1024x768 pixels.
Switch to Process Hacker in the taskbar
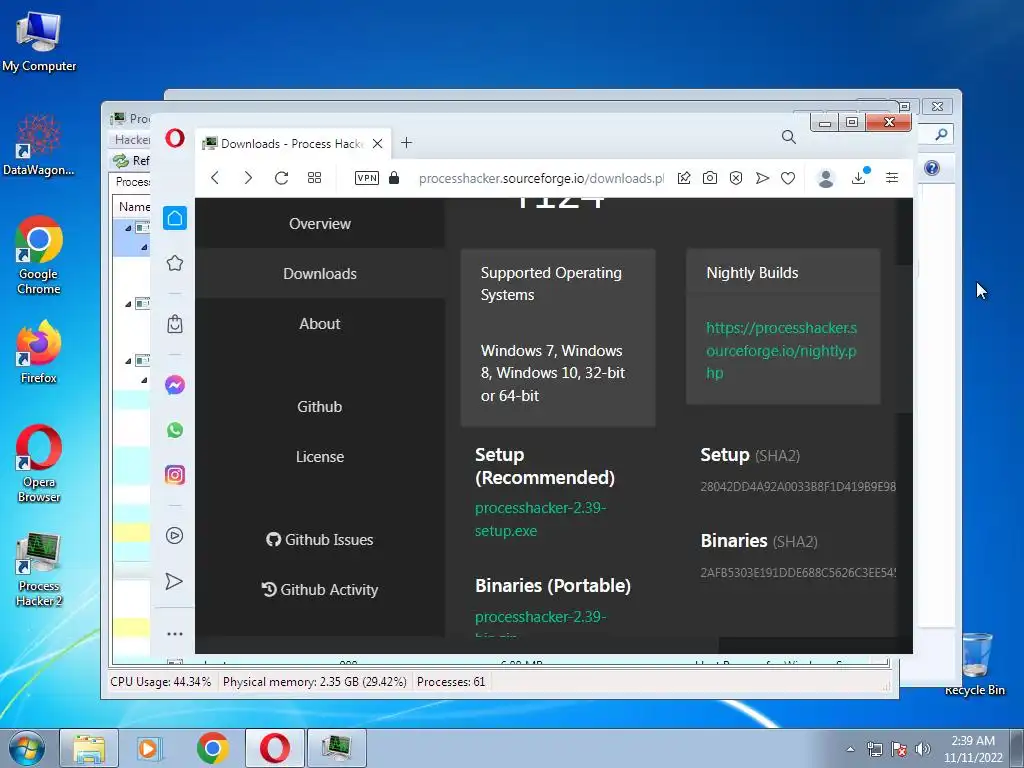click(x=337, y=748)
